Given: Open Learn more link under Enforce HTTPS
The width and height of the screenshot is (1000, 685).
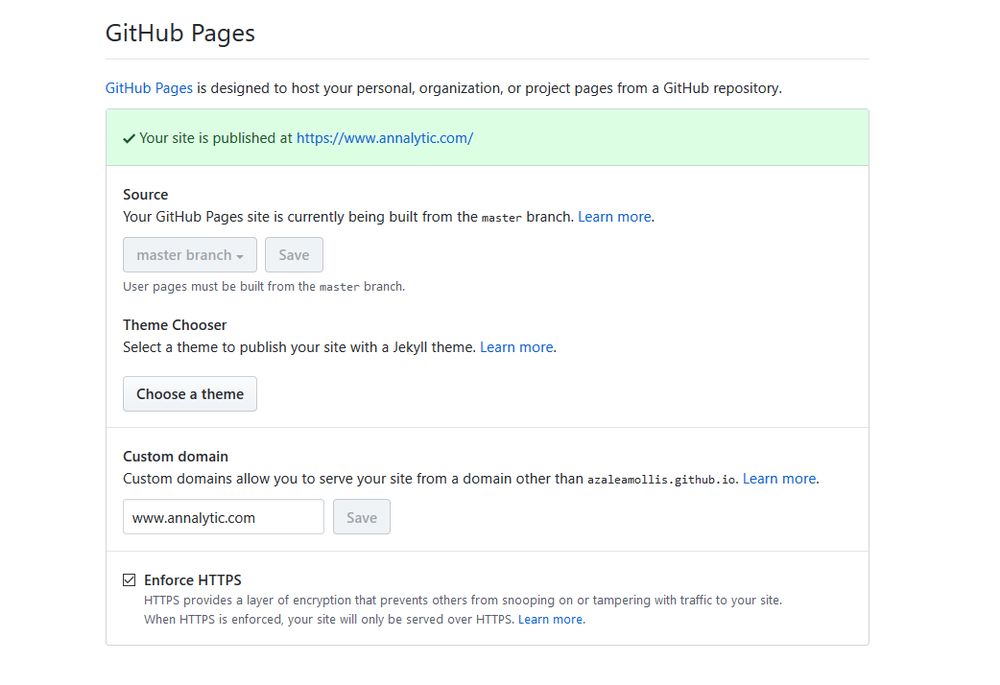Looking at the screenshot, I should pos(550,619).
